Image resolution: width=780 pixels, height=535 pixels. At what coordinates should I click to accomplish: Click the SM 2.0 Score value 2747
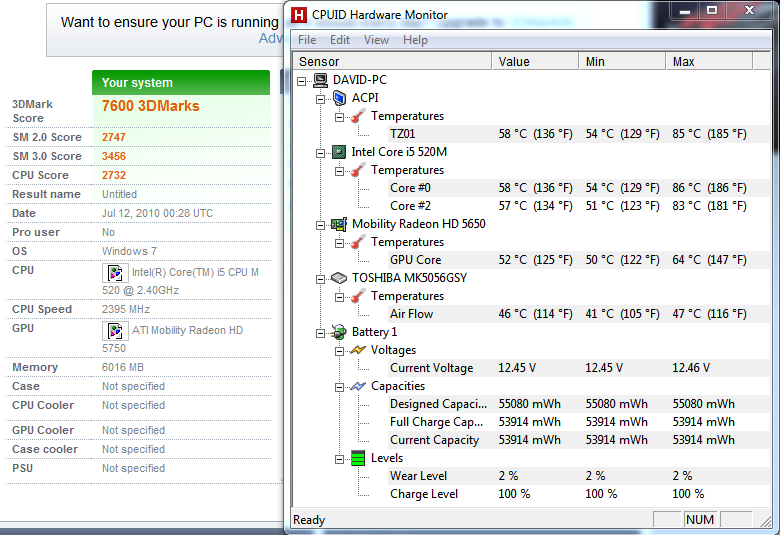[114, 137]
